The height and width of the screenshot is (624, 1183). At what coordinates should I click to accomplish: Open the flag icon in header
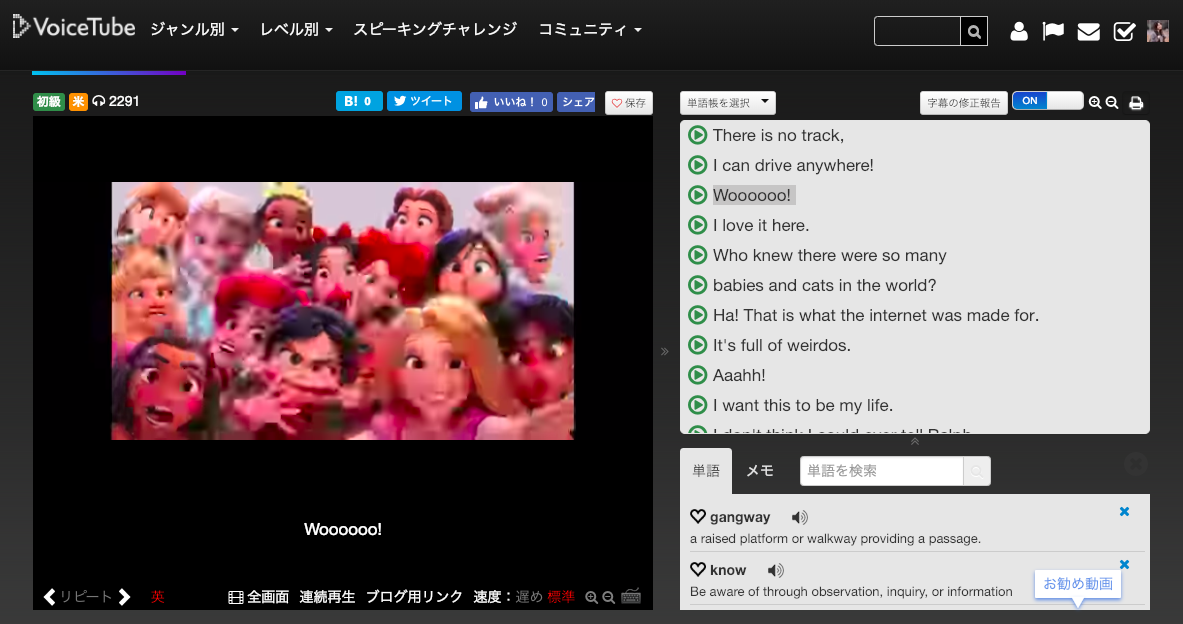pos(1053,32)
